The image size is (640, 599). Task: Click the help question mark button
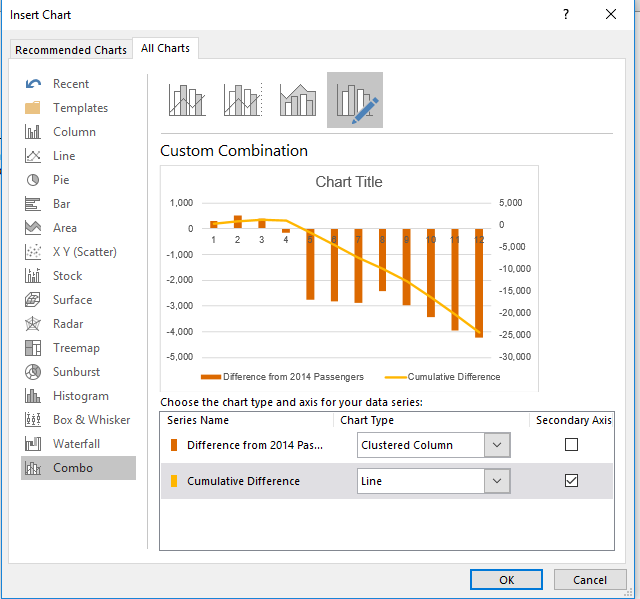(566, 14)
